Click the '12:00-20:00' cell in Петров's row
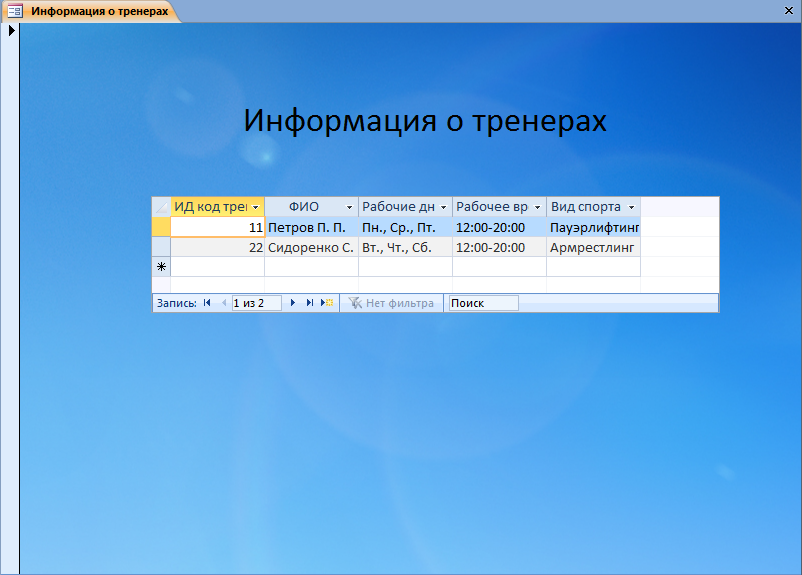Viewport: 802px width, 575px height. click(x=500, y=228)
